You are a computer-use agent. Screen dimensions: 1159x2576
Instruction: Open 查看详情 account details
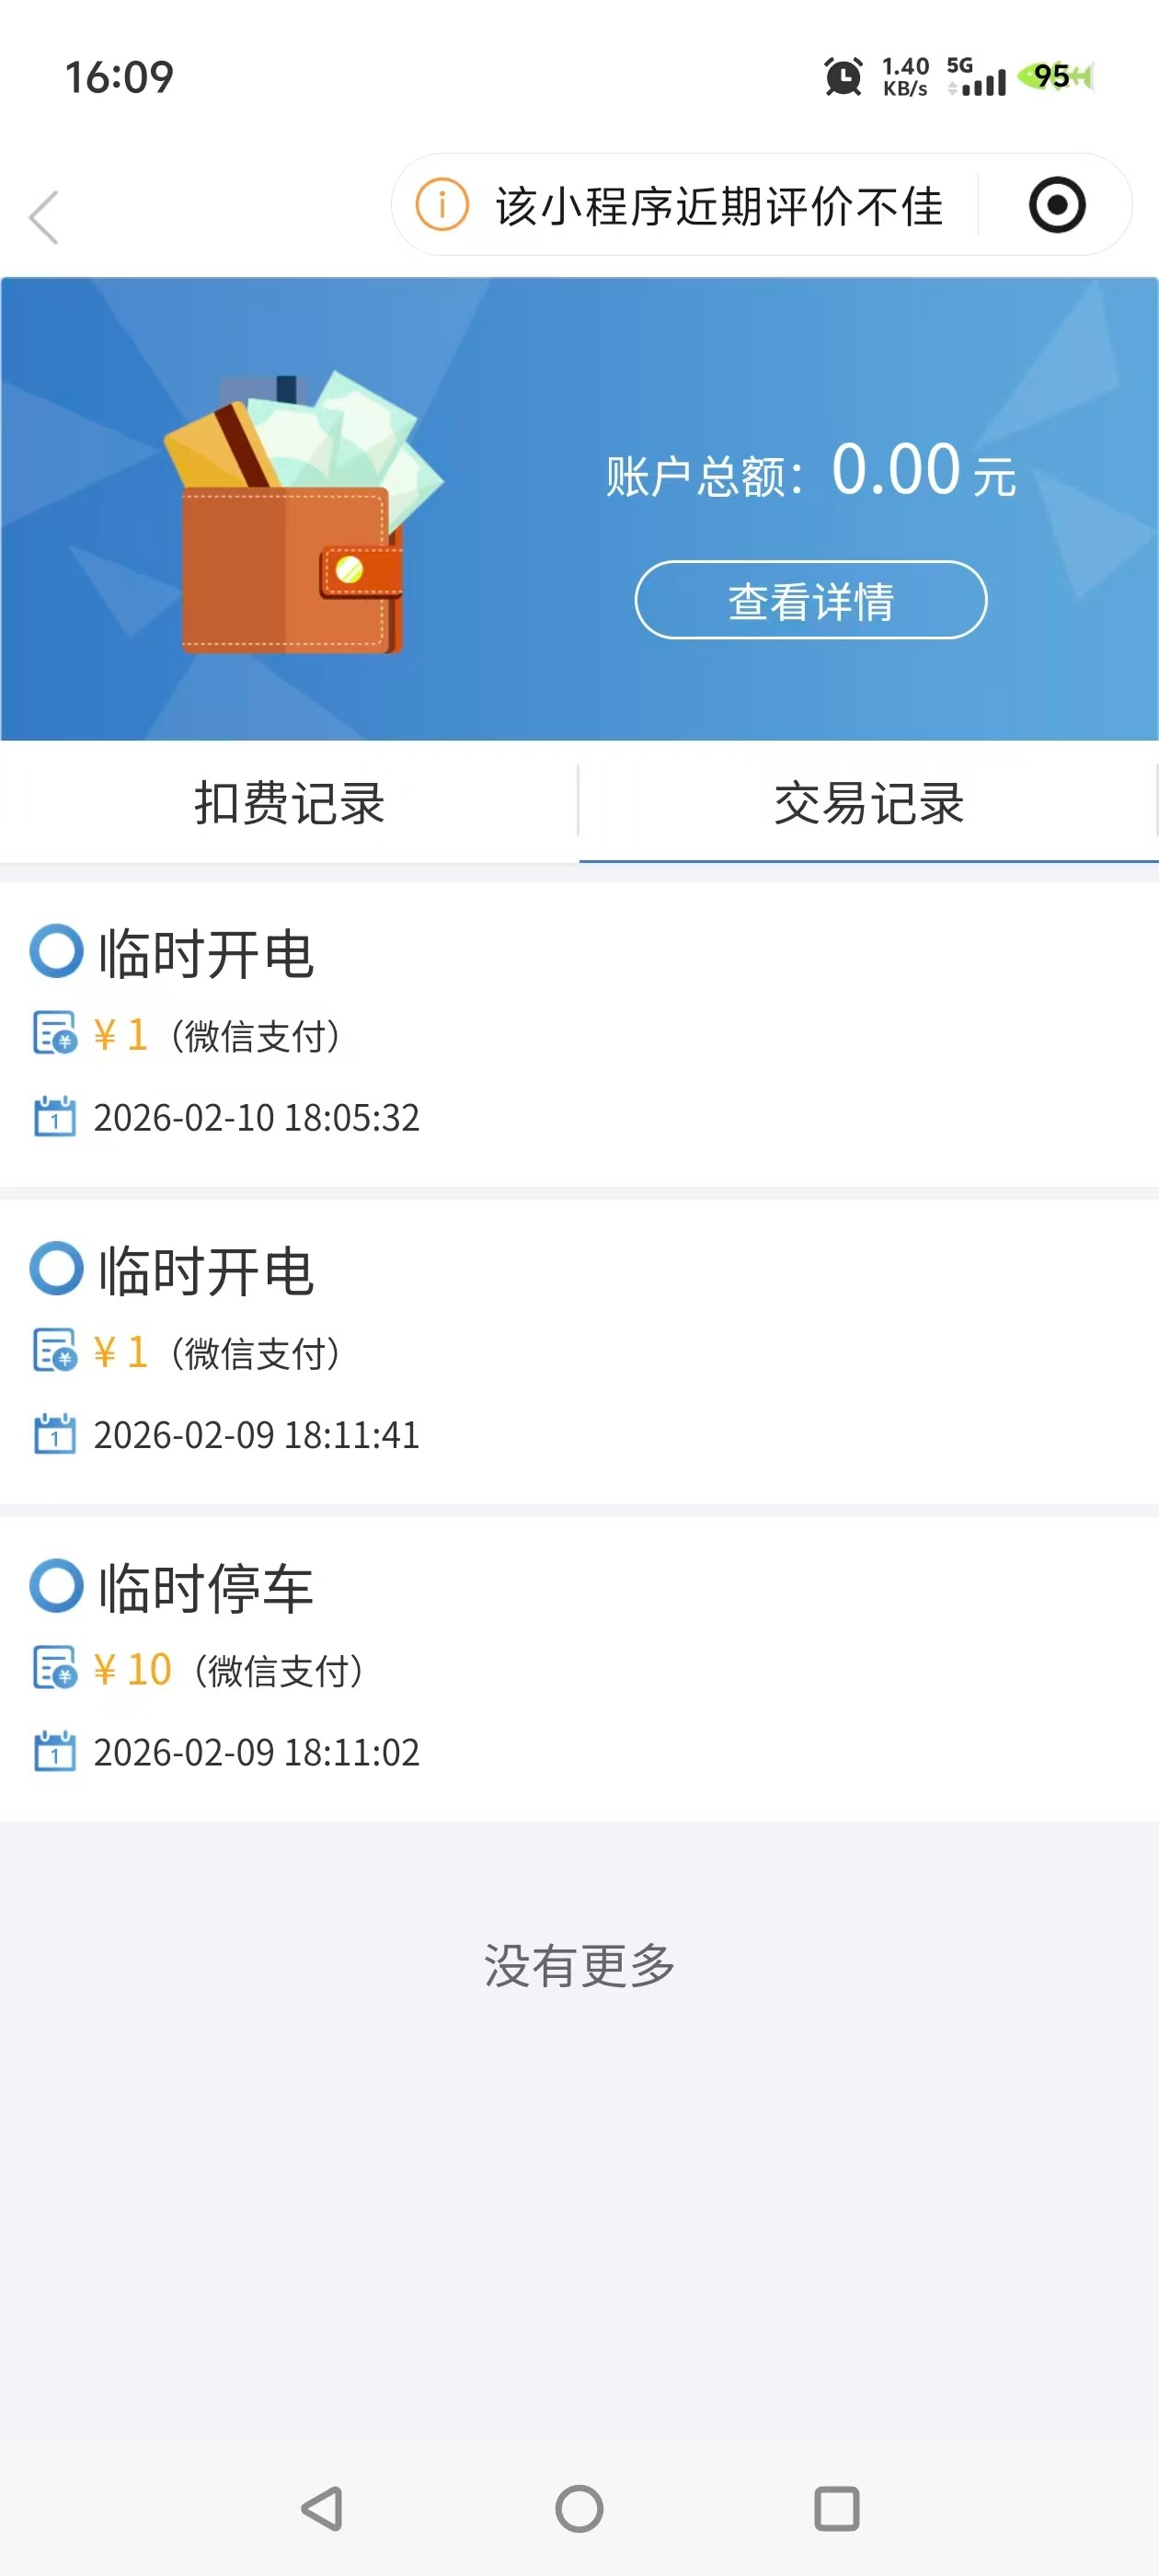tap(810, 600)
